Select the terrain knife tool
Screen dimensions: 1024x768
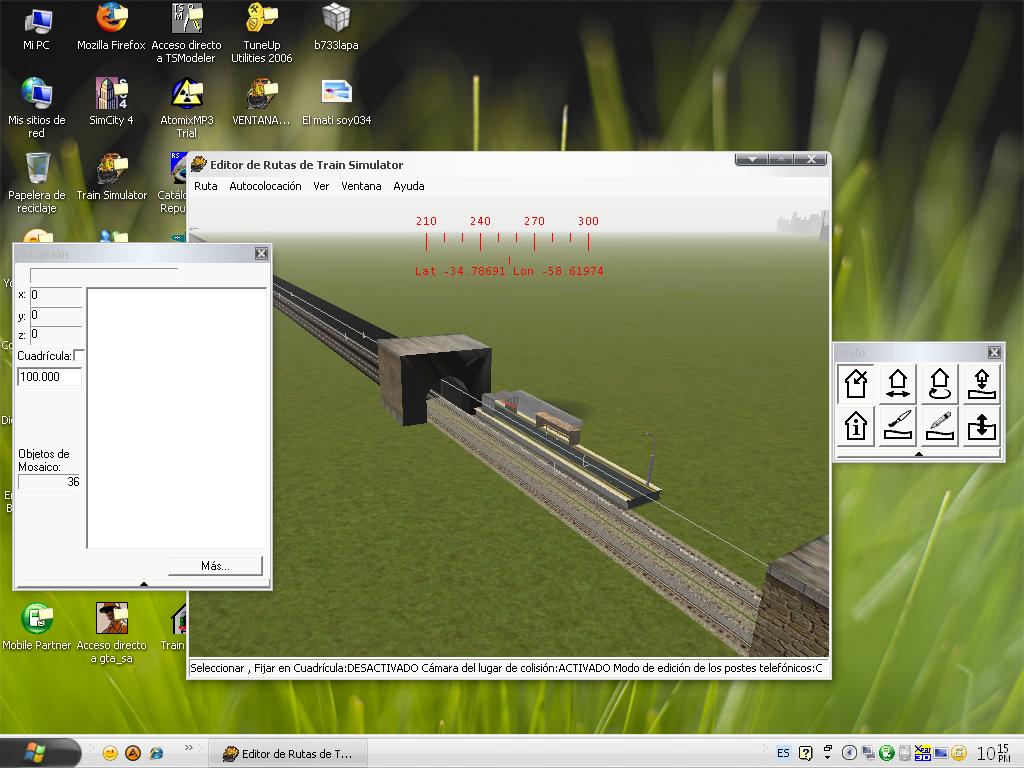coord(898,426)
